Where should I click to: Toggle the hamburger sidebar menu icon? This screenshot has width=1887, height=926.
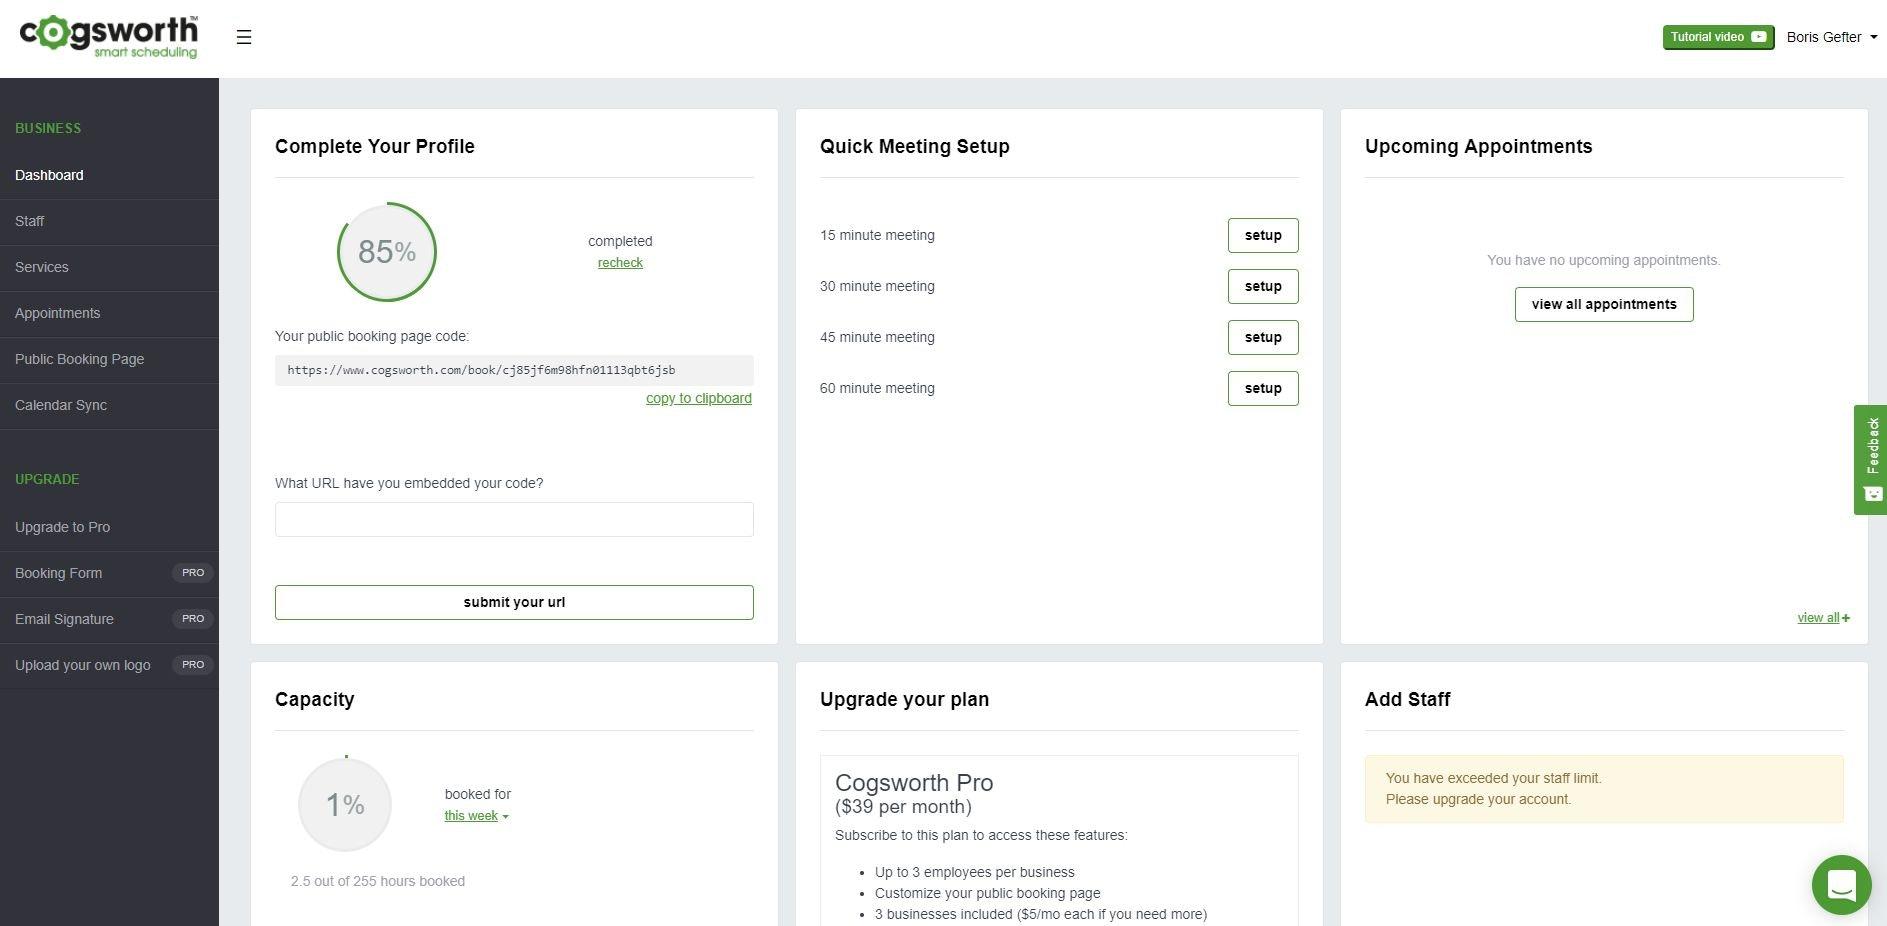(244, 37)
